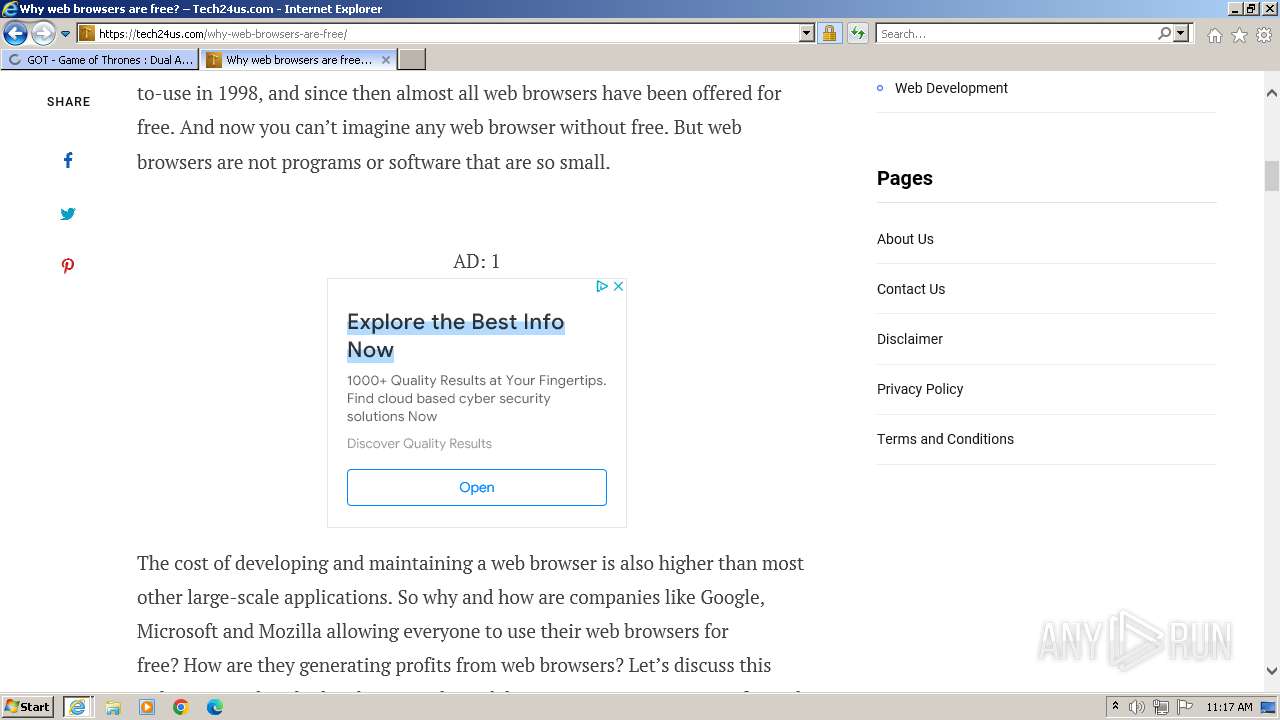Screen dimensions: 1280x720
Task: View the security report lock icon
Action: [x=829, y=33]
